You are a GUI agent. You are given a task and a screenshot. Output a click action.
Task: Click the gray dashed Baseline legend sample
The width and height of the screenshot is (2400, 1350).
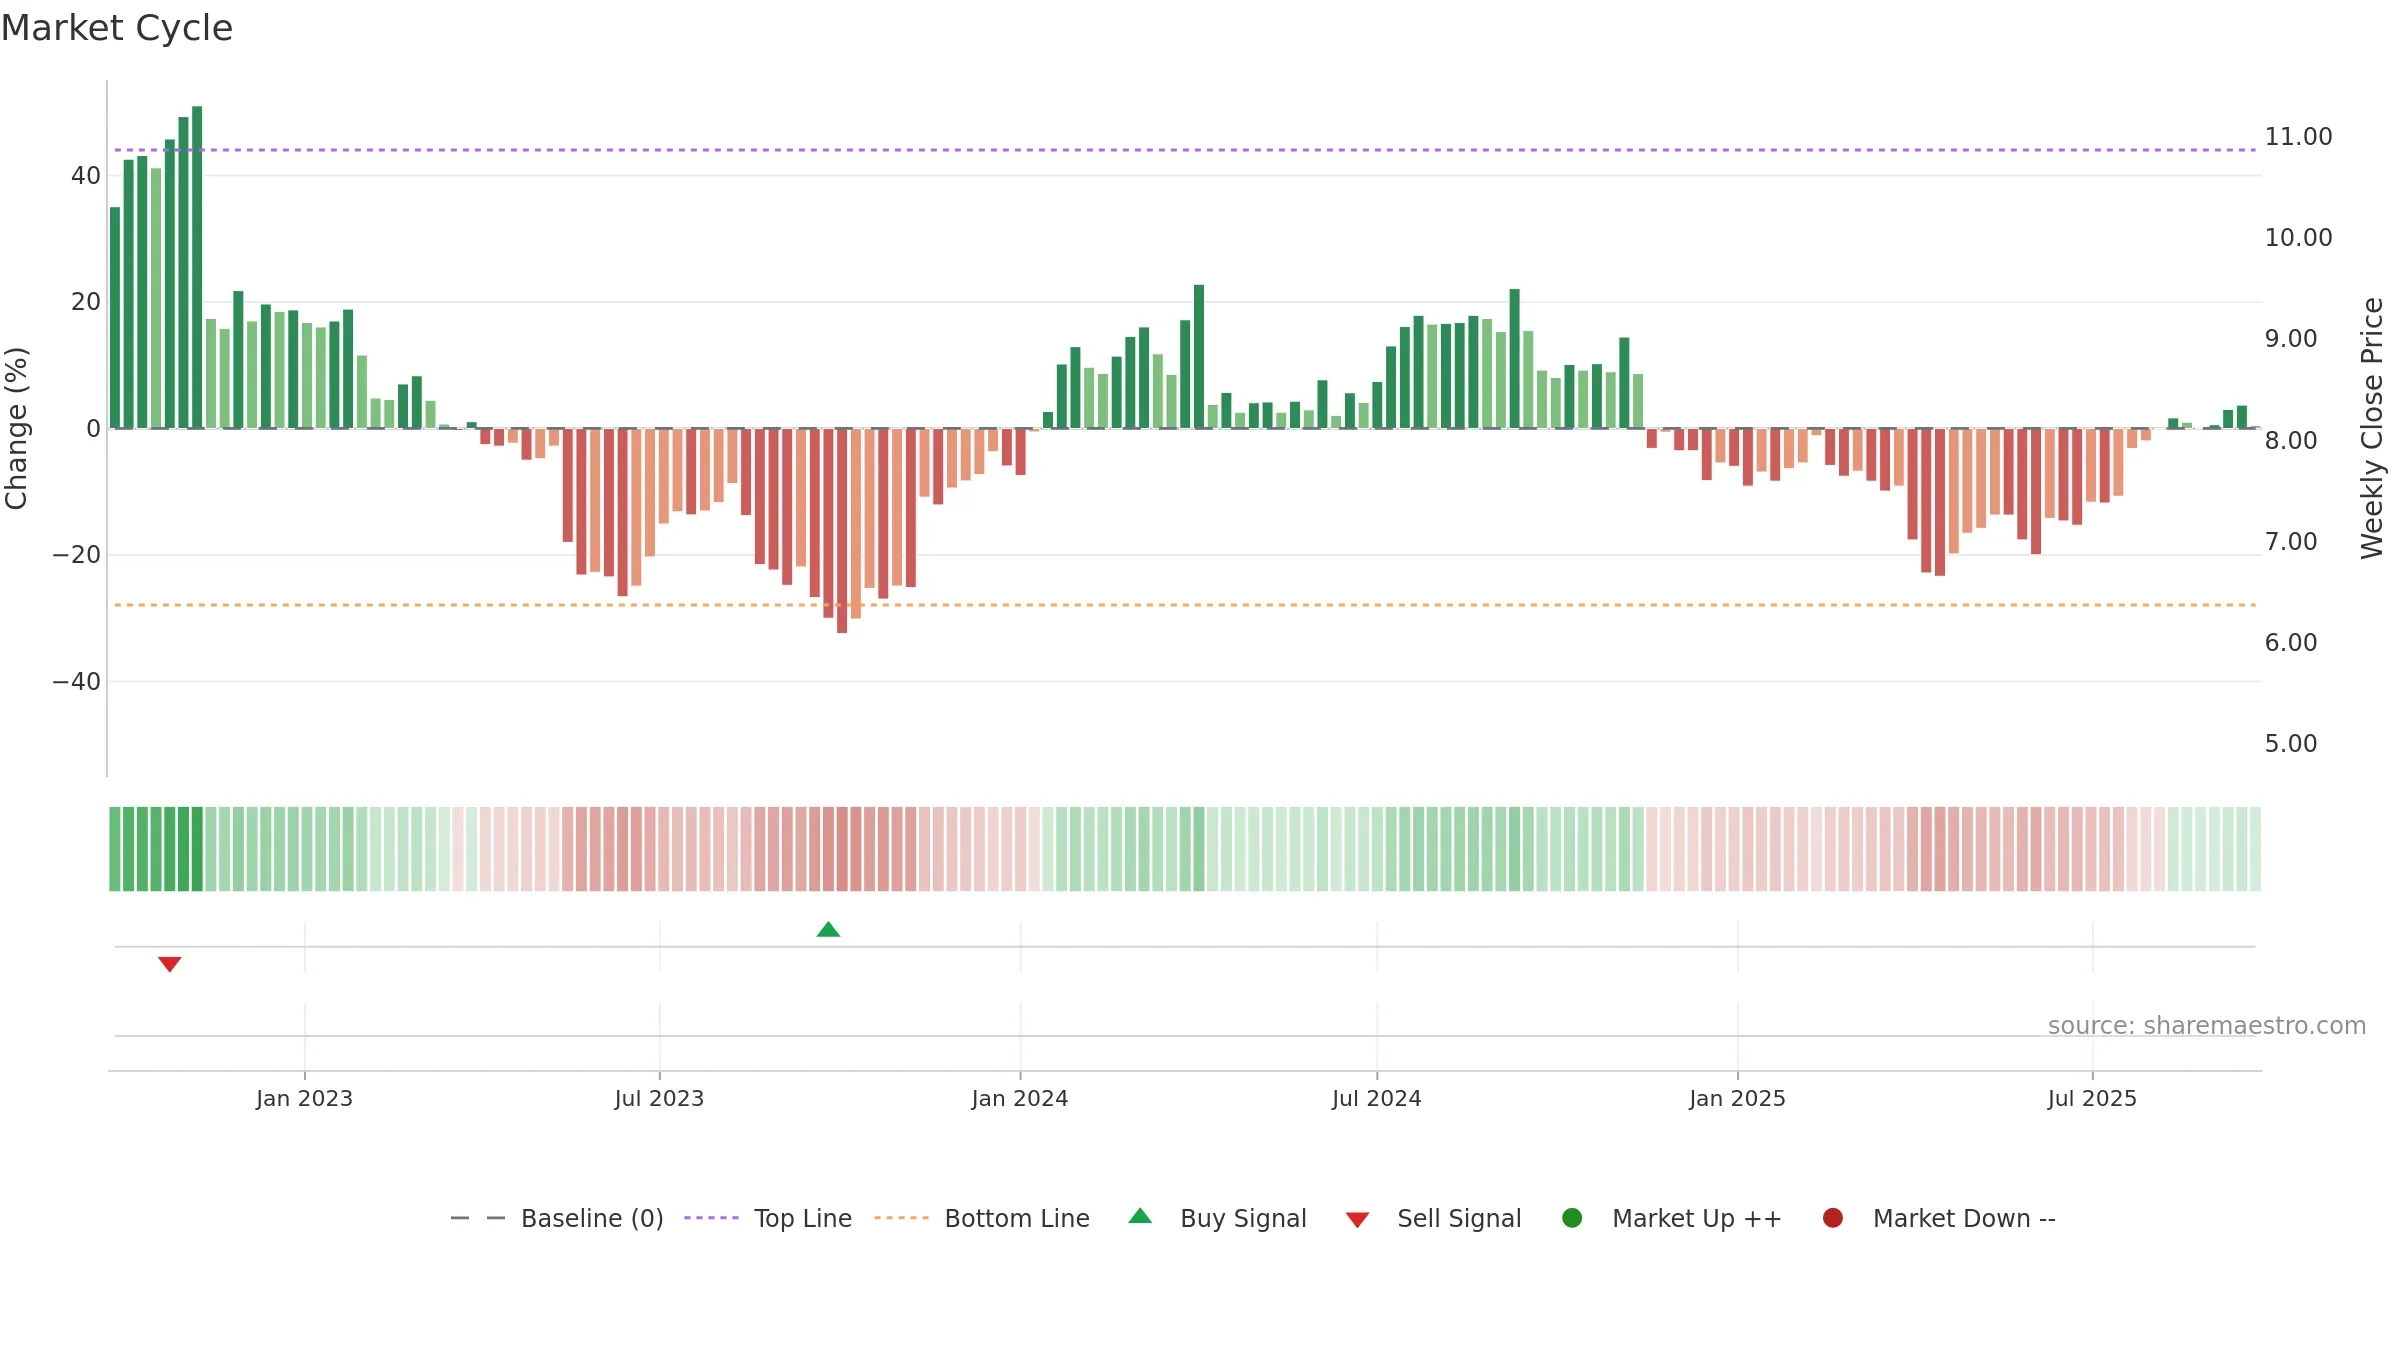478,1218
